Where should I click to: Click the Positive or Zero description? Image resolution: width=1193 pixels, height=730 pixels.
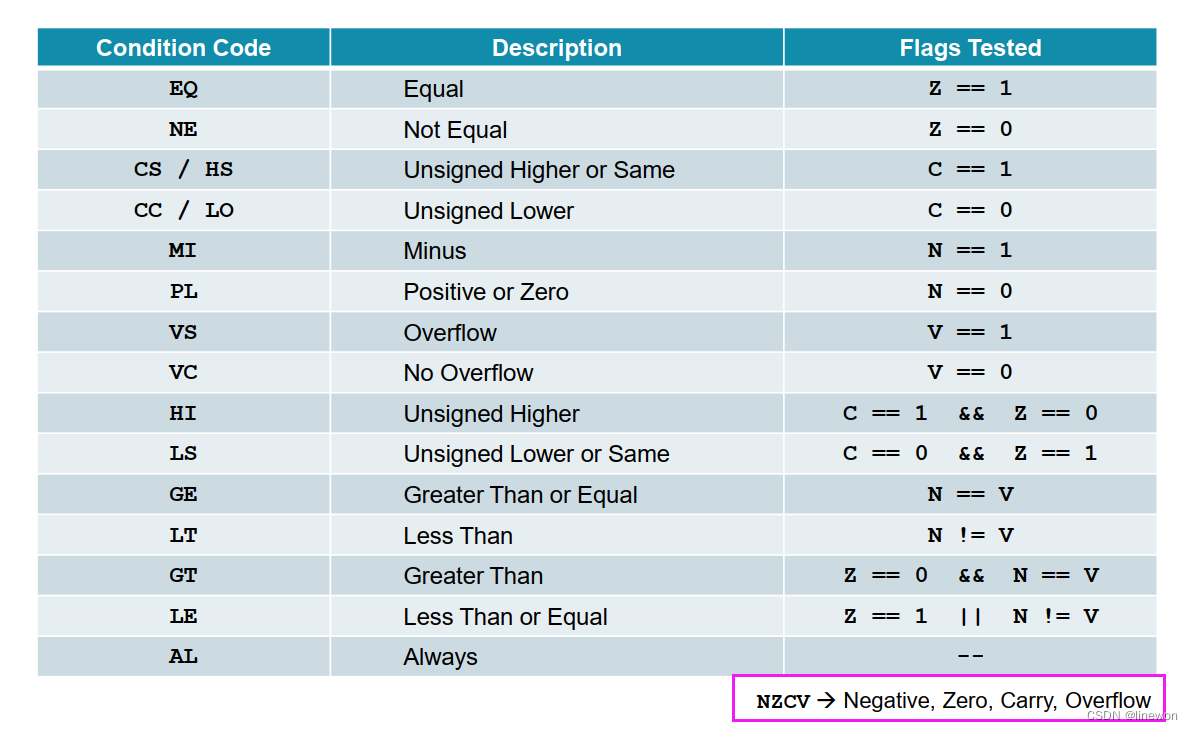486,292
